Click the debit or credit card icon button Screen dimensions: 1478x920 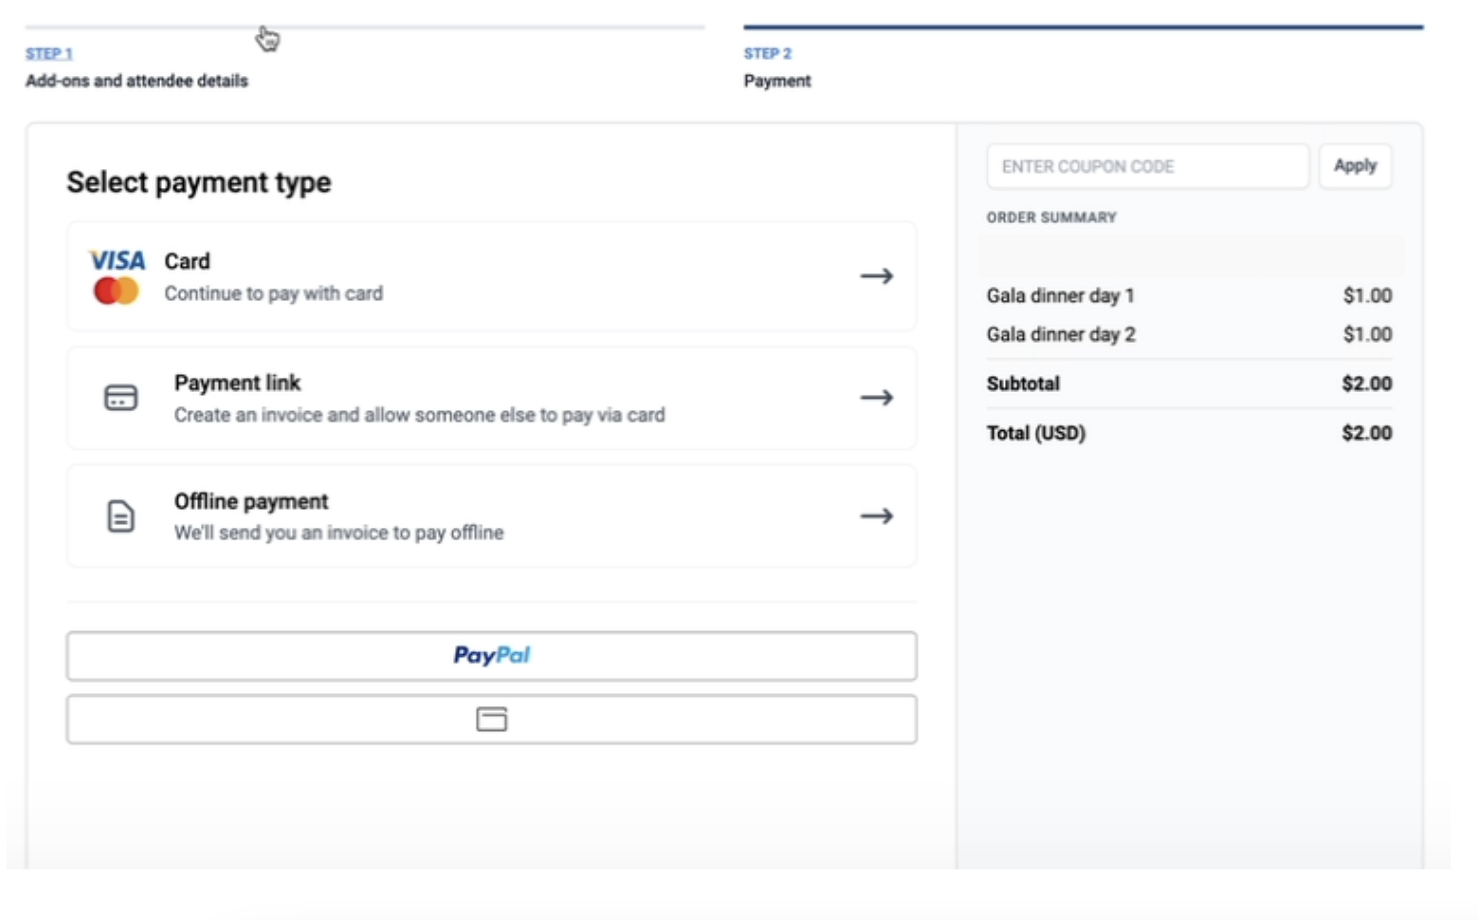pos(491,719)
